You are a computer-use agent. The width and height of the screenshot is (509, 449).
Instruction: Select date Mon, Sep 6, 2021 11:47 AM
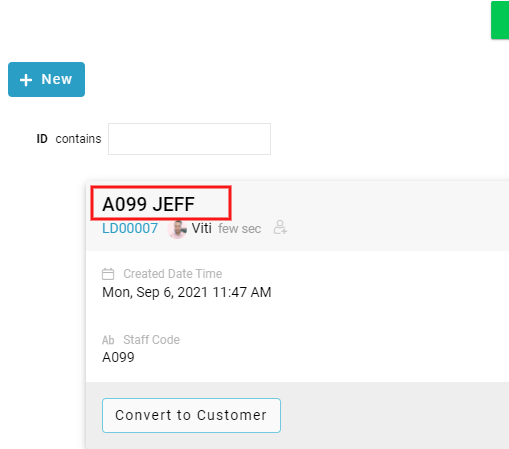click(x=187, y=292)
